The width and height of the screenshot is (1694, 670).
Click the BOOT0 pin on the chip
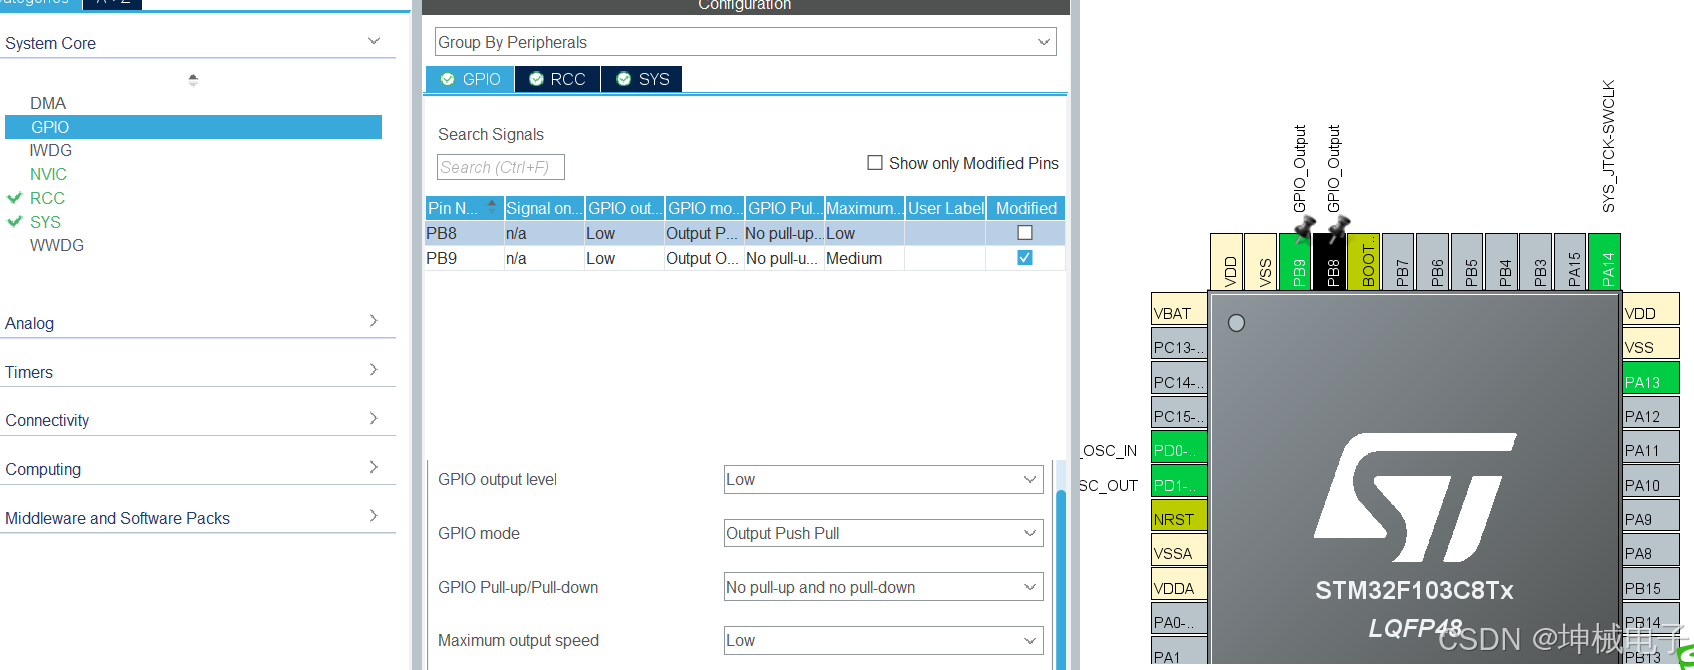click(1364, 261)
